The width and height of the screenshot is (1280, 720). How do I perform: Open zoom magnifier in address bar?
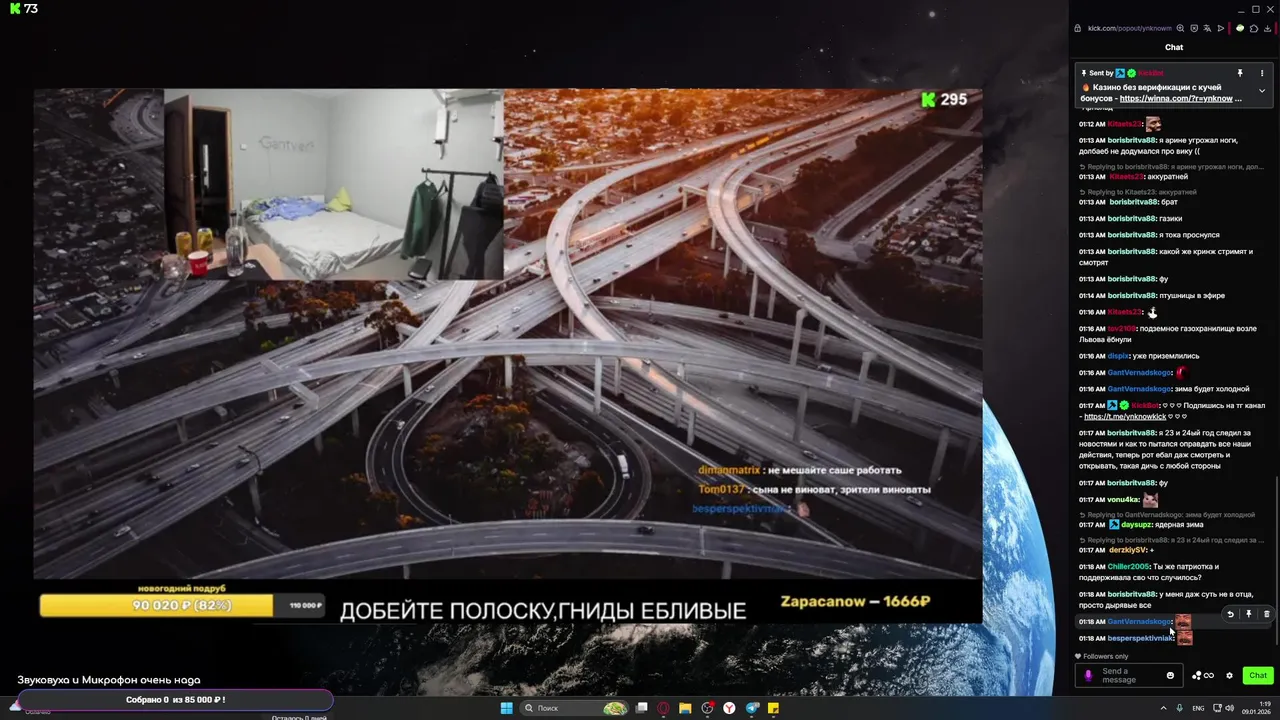click(1181, 28)
